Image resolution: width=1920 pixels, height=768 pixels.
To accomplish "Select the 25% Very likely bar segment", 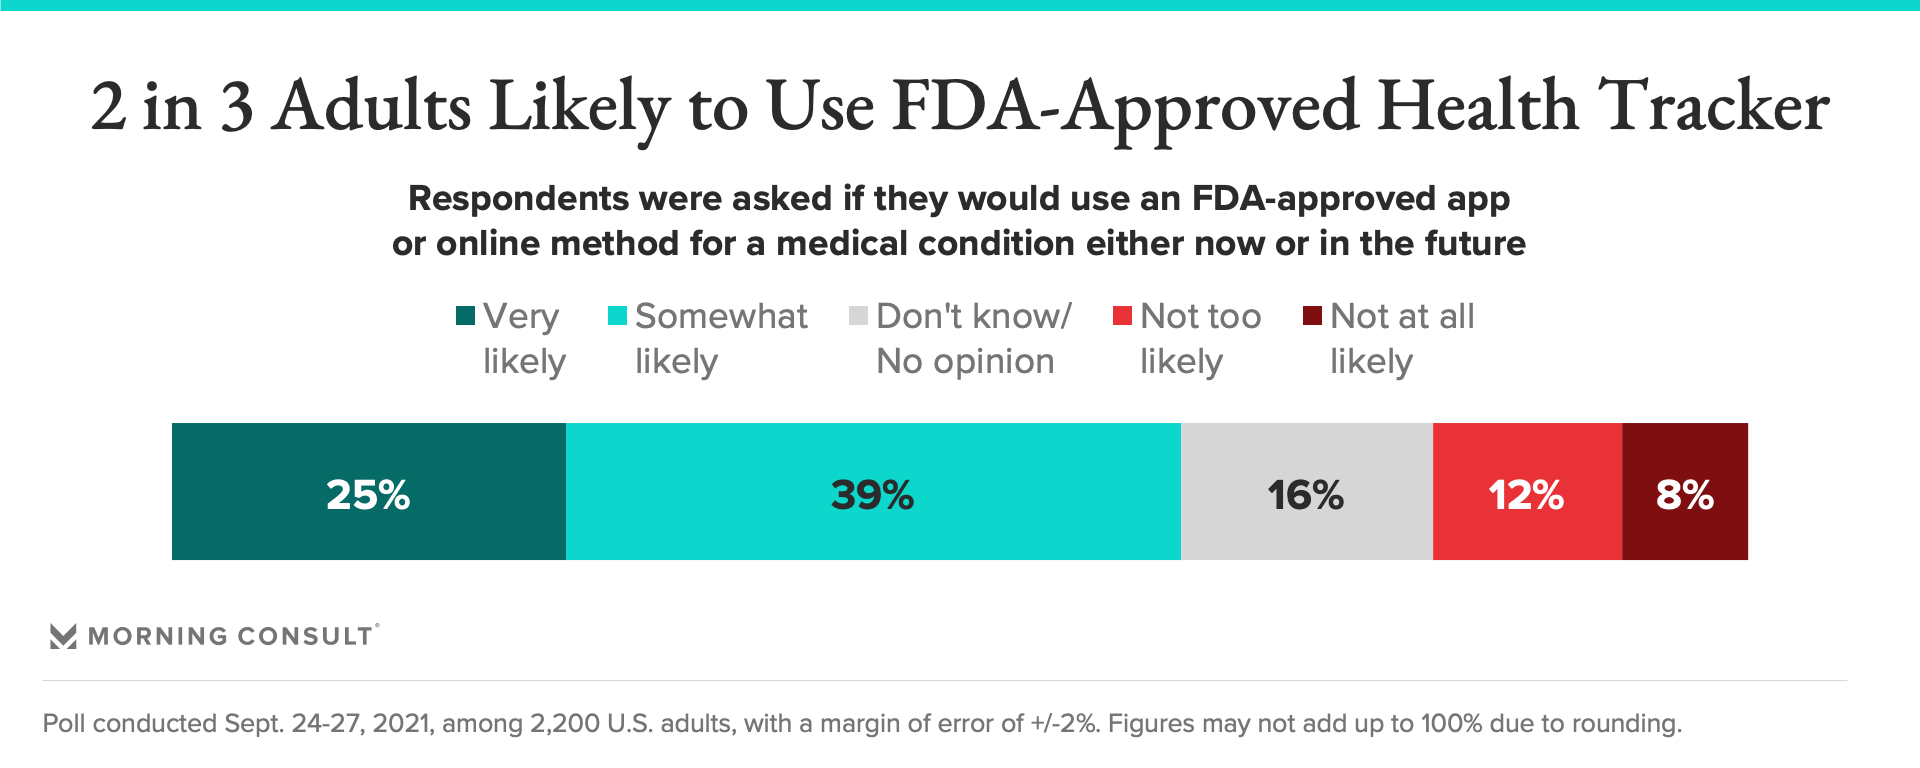I will click(x=368, y=492).
